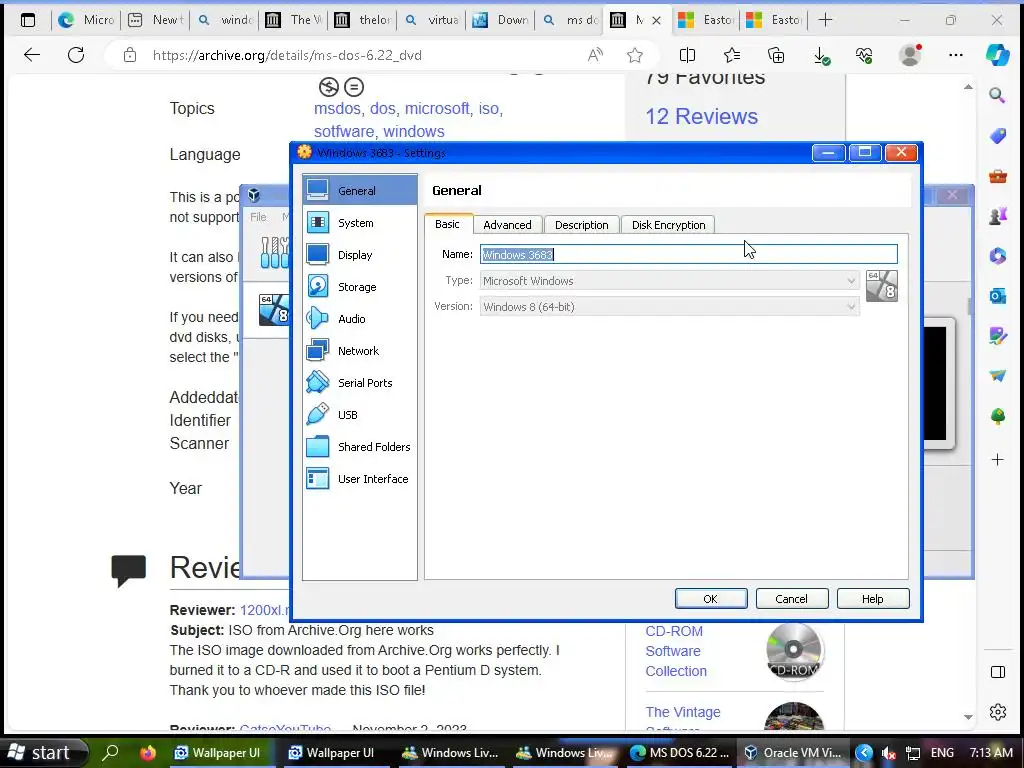The image size is (1024, 768).
Task: Open the '12 Reviews' link
Action: [701, 116]
